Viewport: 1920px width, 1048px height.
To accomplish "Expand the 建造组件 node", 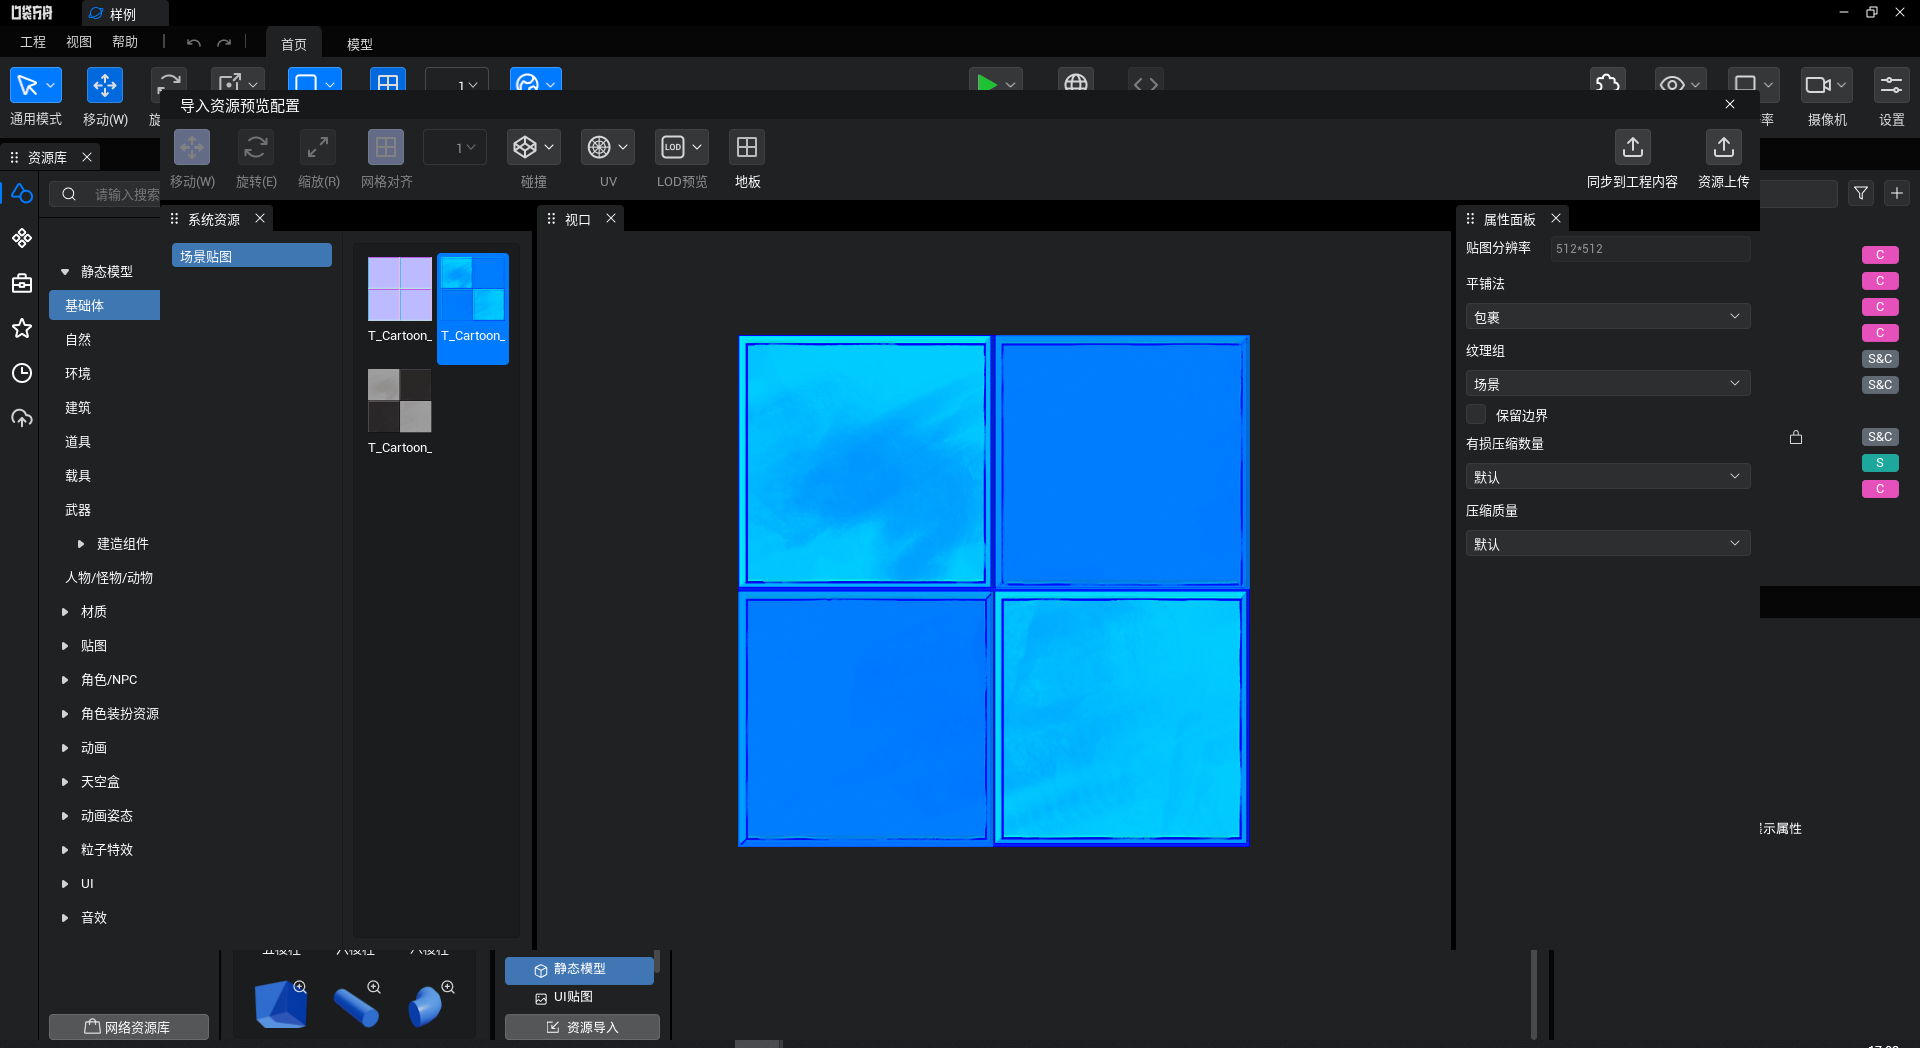I will [81, 544].
